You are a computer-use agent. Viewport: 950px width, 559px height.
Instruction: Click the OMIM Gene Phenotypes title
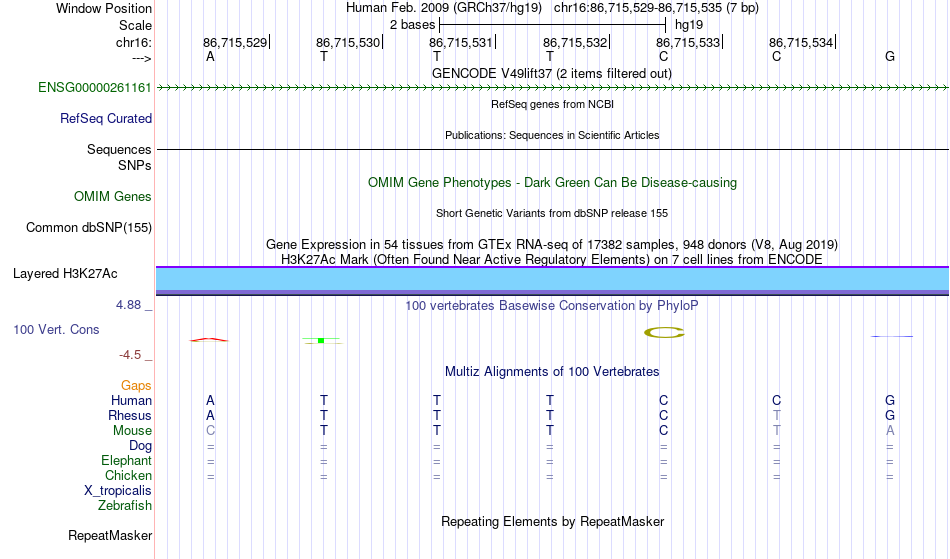pos(553,183)
